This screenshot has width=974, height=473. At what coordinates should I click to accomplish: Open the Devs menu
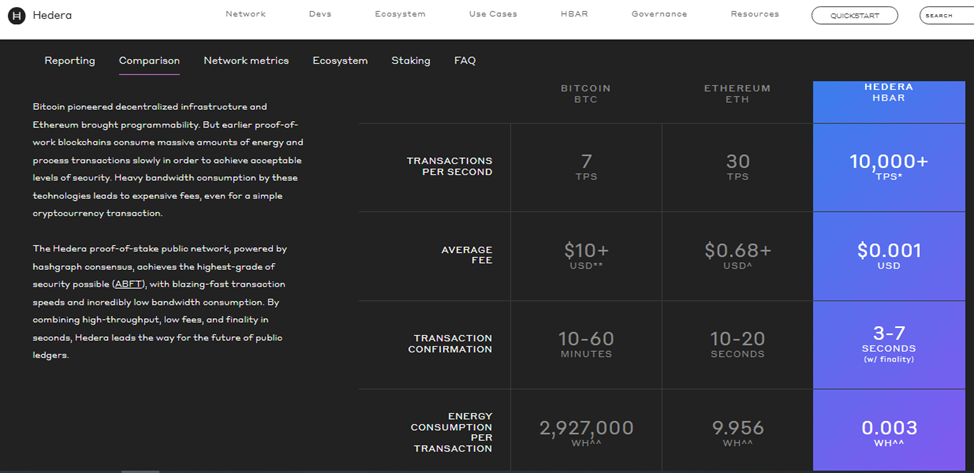click(x=320, y=14)
